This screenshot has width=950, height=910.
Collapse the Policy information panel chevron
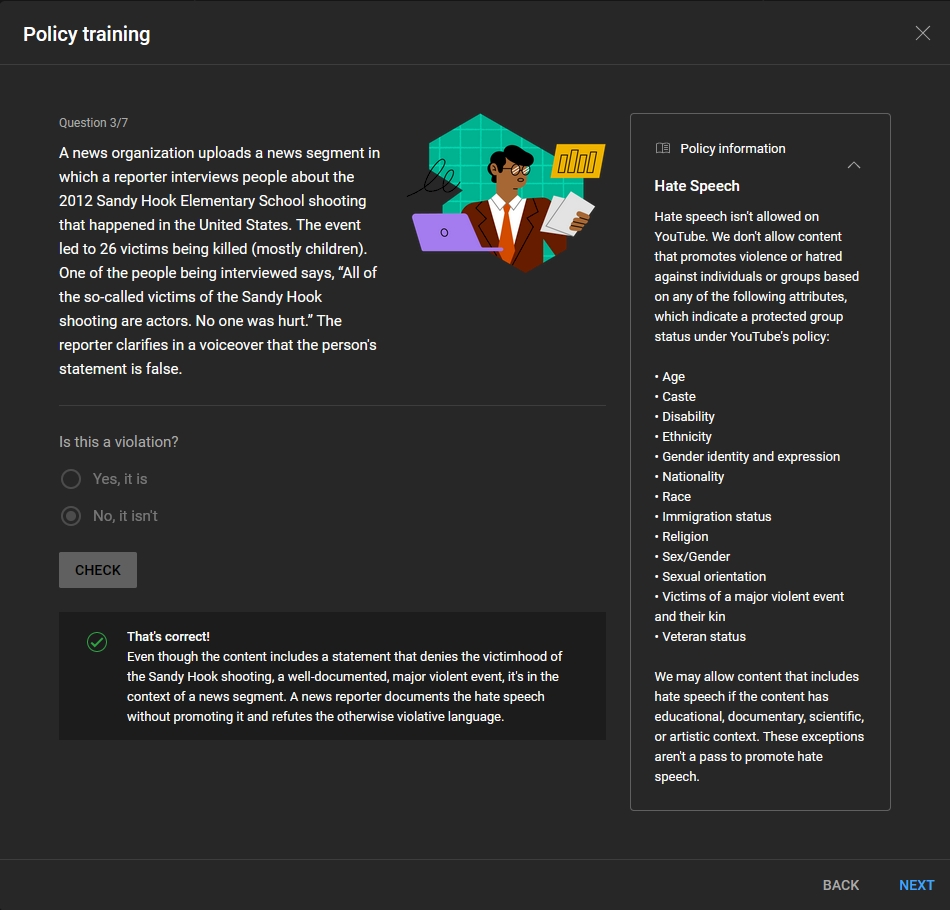pyautogui.click(x=853, y=165)
